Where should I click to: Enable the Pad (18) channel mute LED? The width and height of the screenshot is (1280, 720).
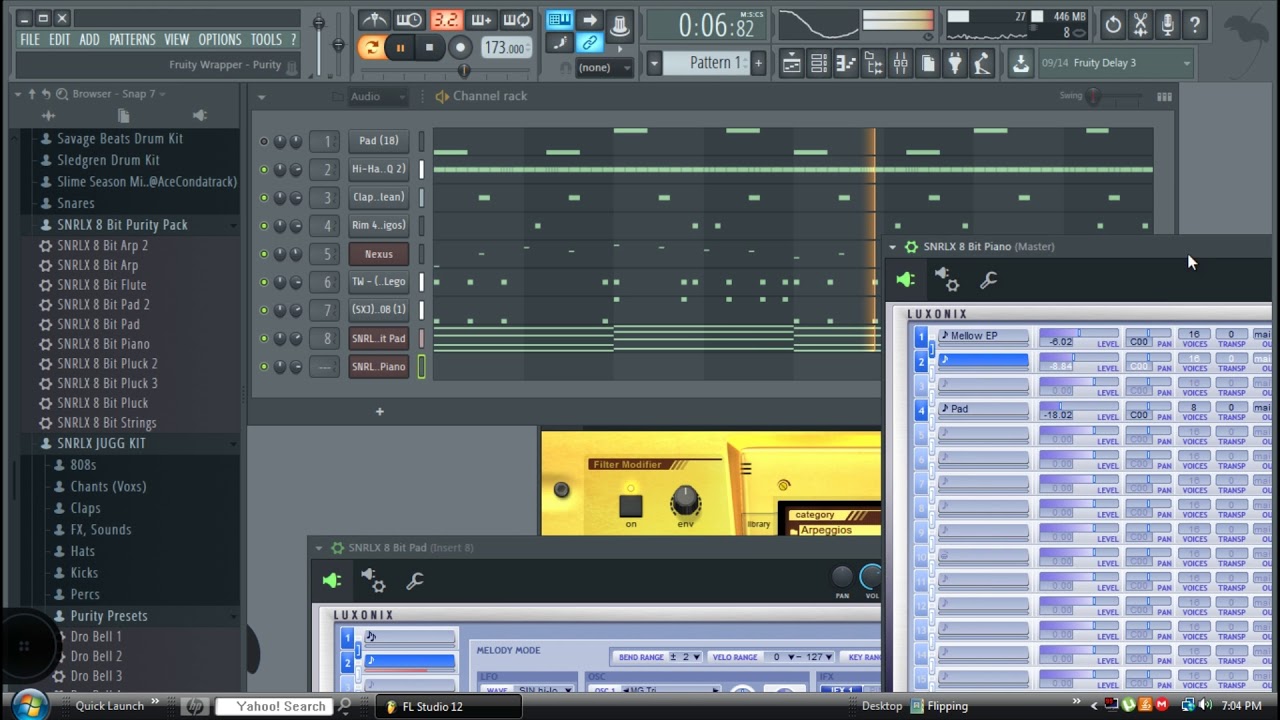(264, 142)
